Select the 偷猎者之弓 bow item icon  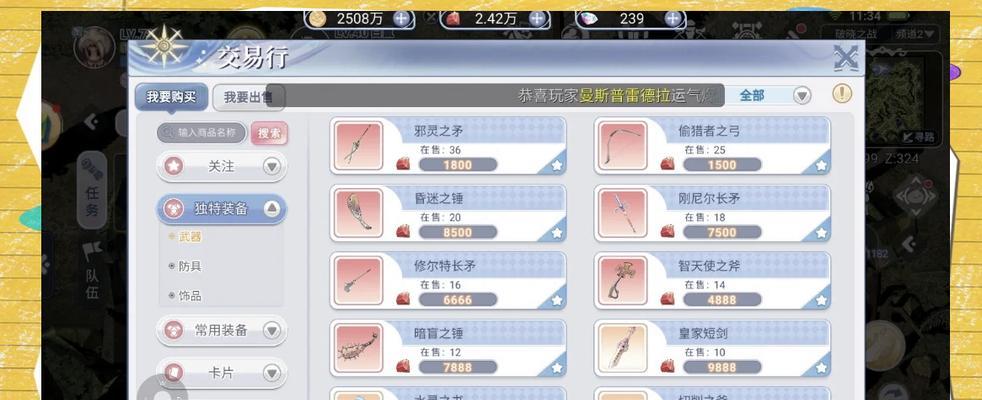click(622, 145)
